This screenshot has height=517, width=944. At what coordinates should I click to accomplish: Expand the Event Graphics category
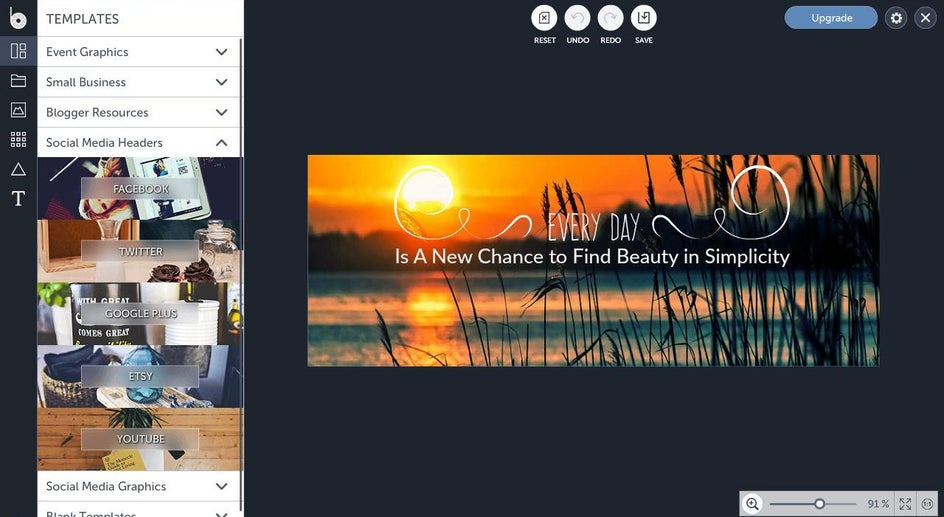click(x=138, y=52)
